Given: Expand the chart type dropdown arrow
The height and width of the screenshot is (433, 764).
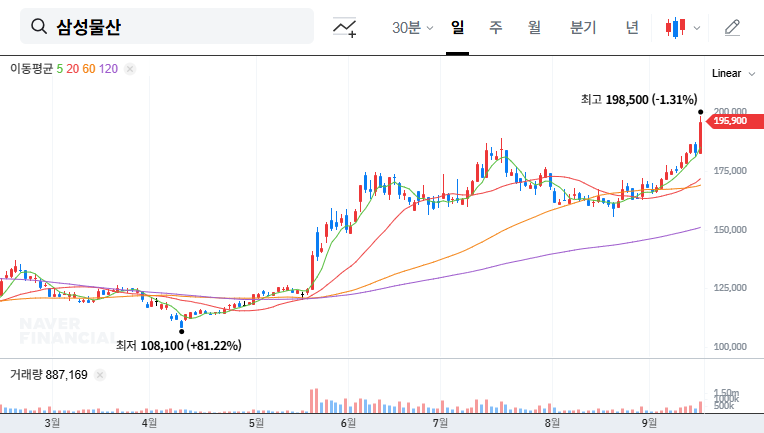Looking at the screenshot, I should pyautogui.click(x=697, y=28).
